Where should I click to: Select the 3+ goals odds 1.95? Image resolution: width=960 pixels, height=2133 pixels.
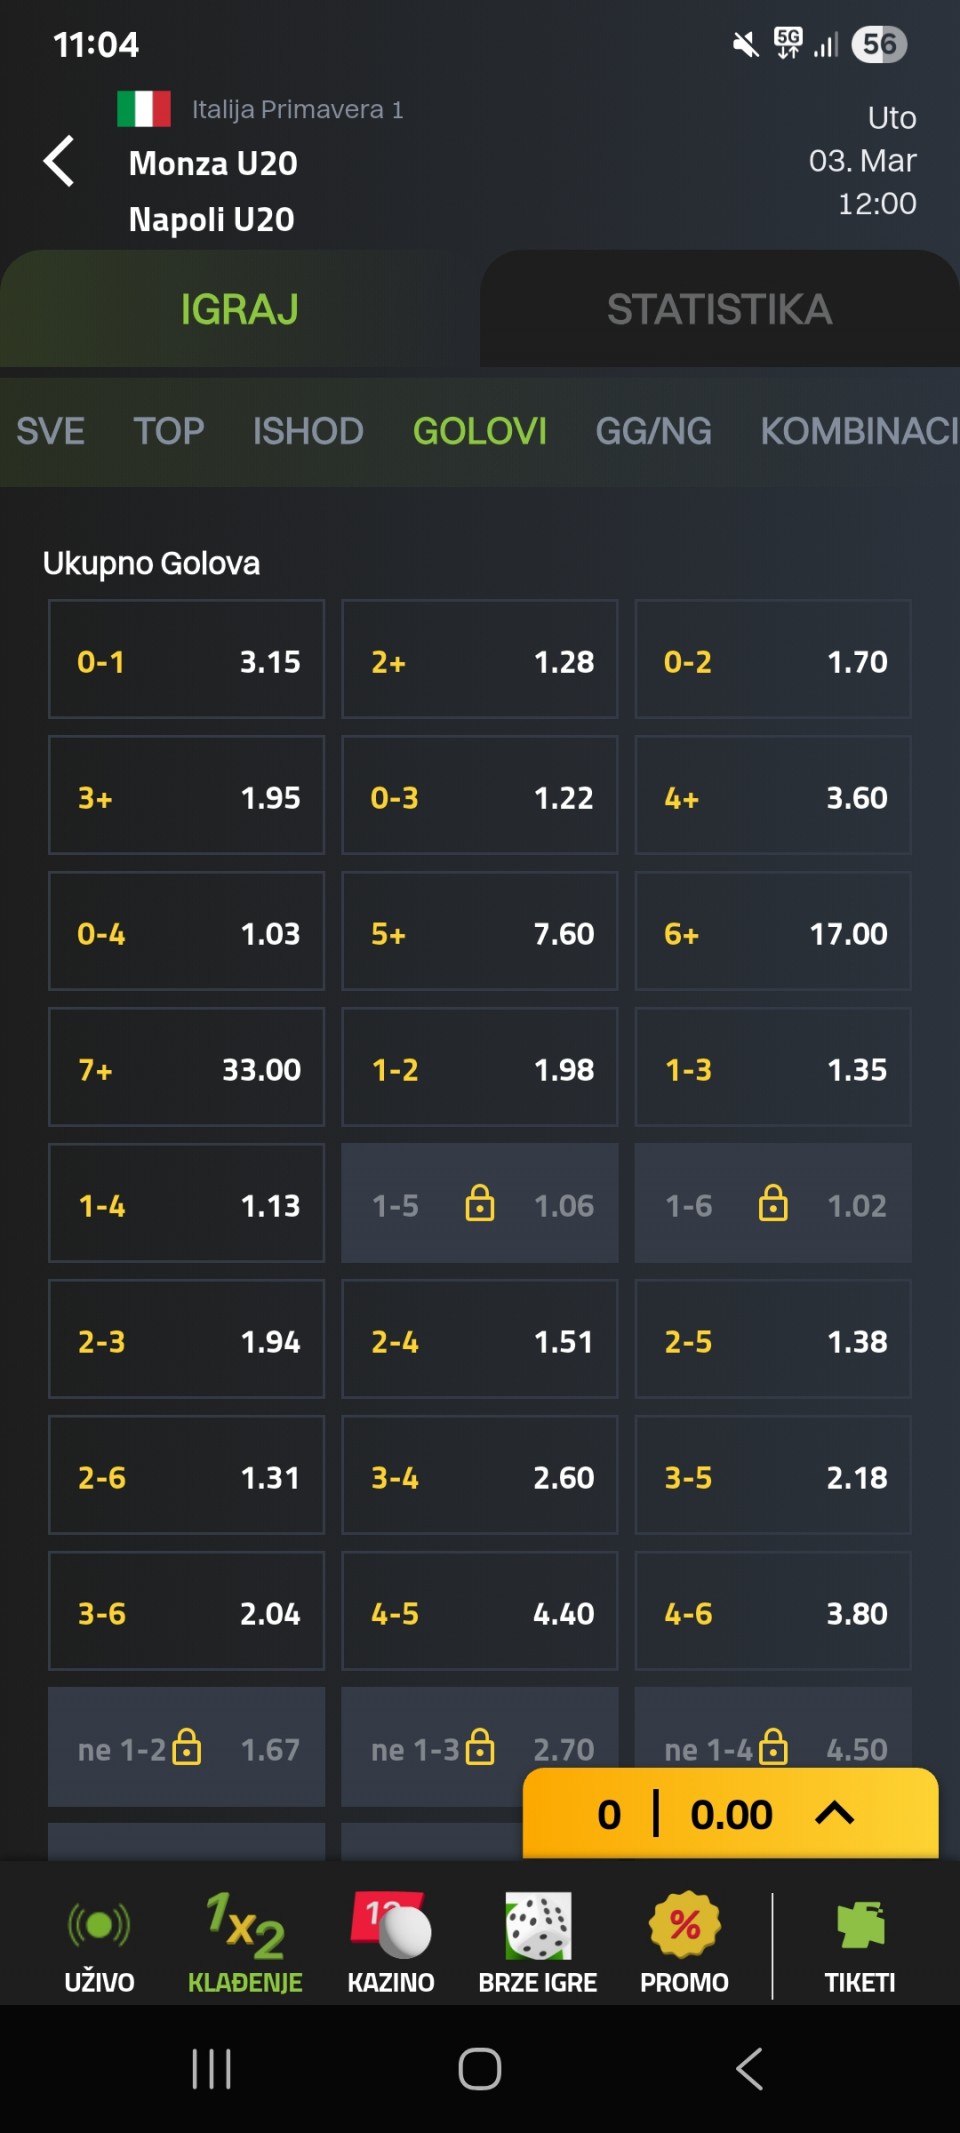[x=187, y=796]
